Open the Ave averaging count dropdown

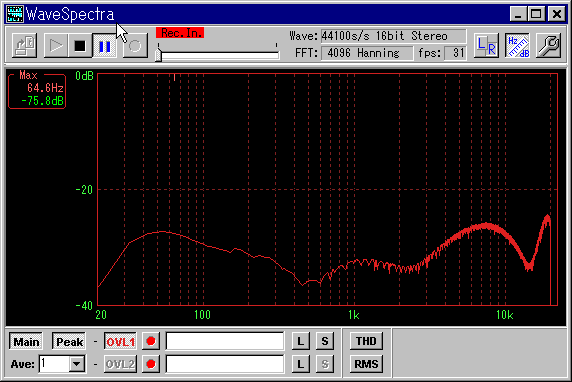coord(77,364)
